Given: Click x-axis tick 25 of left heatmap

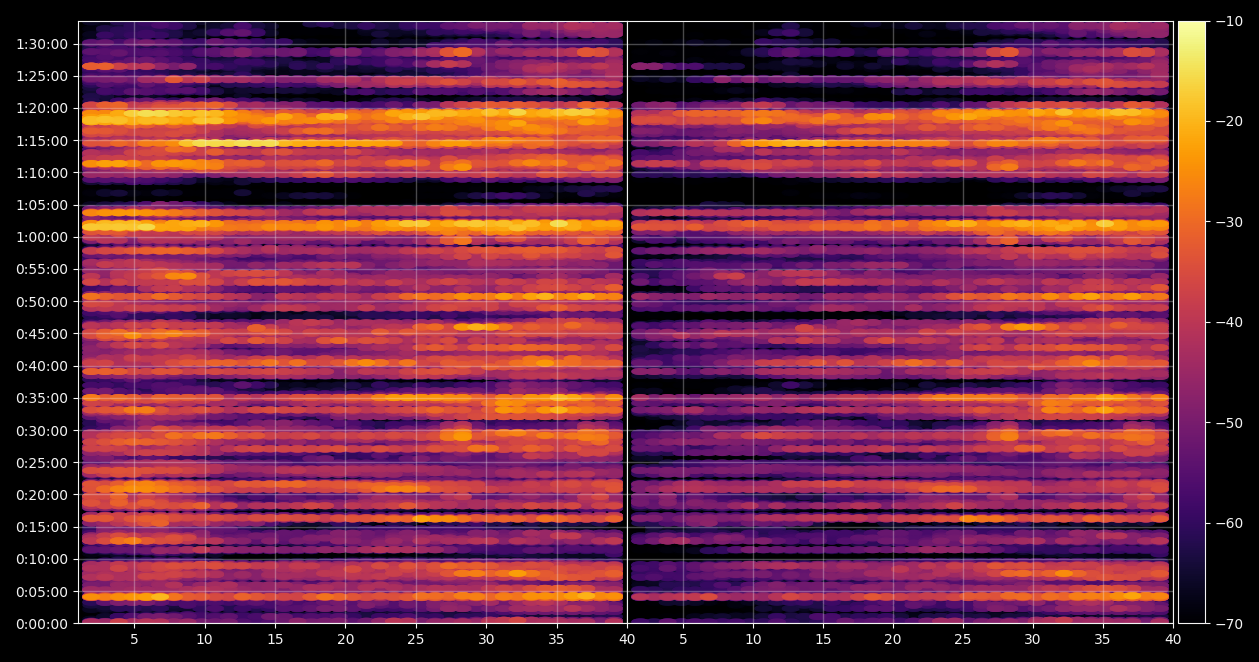Looking at the screenshot, I should click(x=416, y=640).
